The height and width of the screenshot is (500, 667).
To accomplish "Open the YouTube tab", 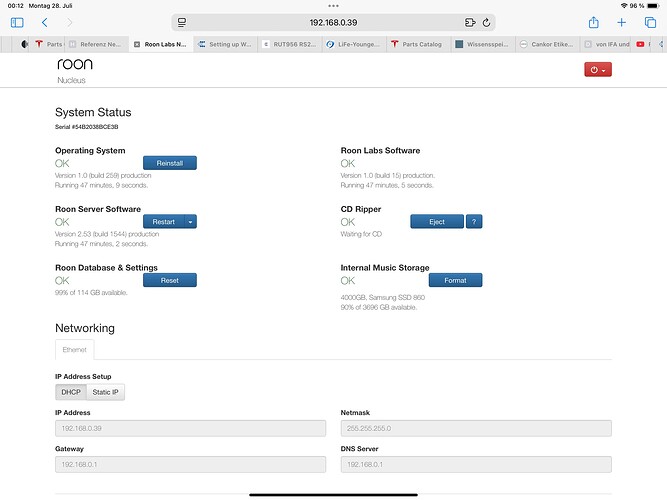I will (x=640, y=44).
